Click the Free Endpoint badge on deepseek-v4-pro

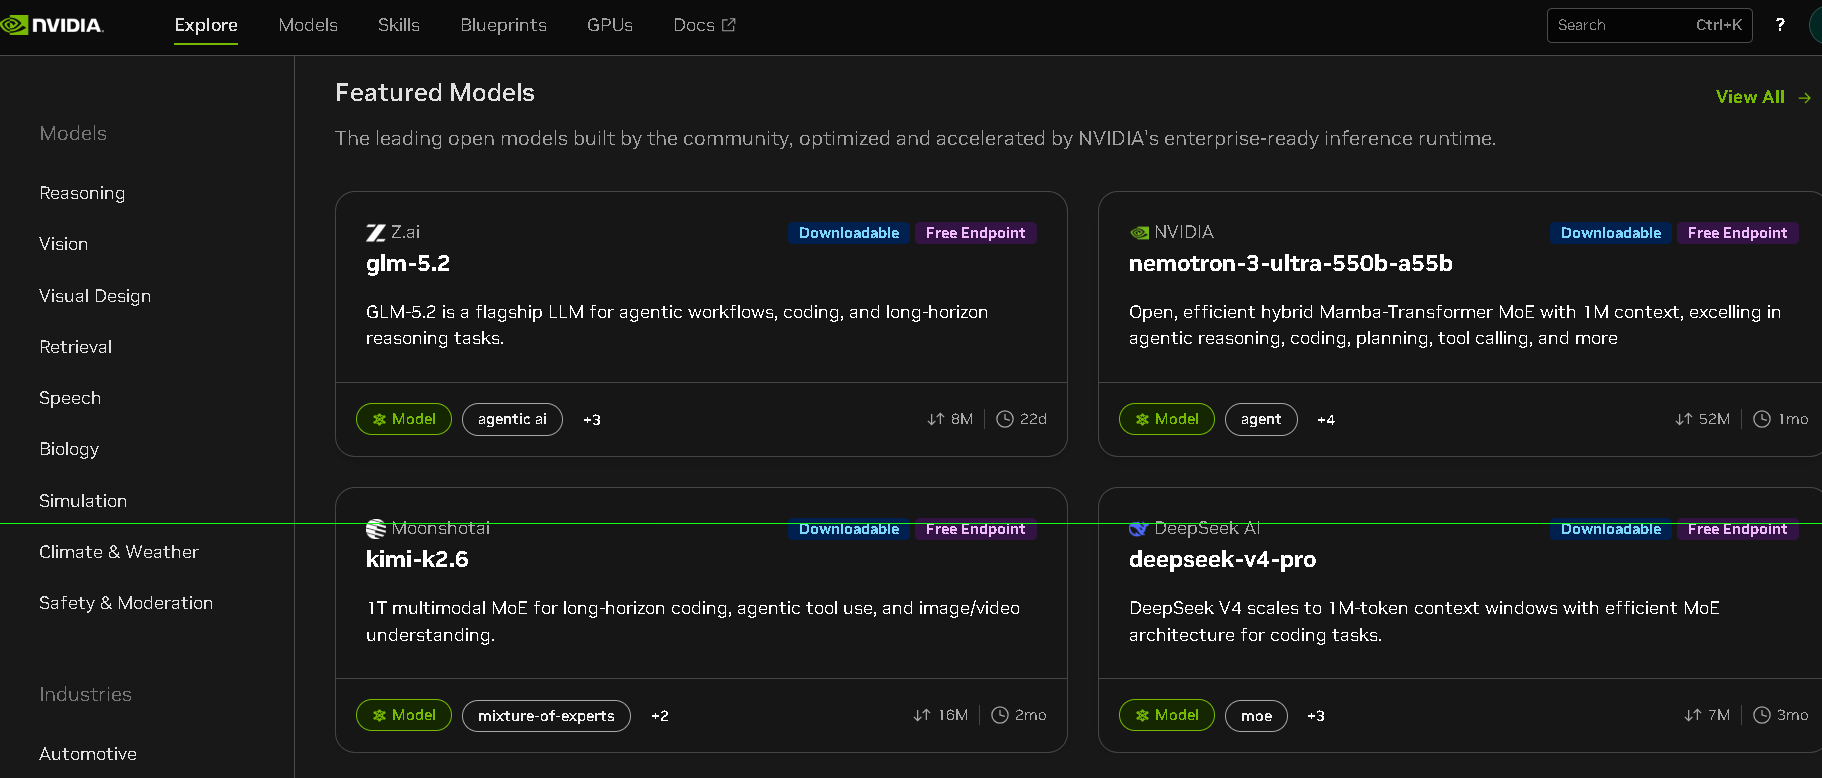(x=1738, y=529)
